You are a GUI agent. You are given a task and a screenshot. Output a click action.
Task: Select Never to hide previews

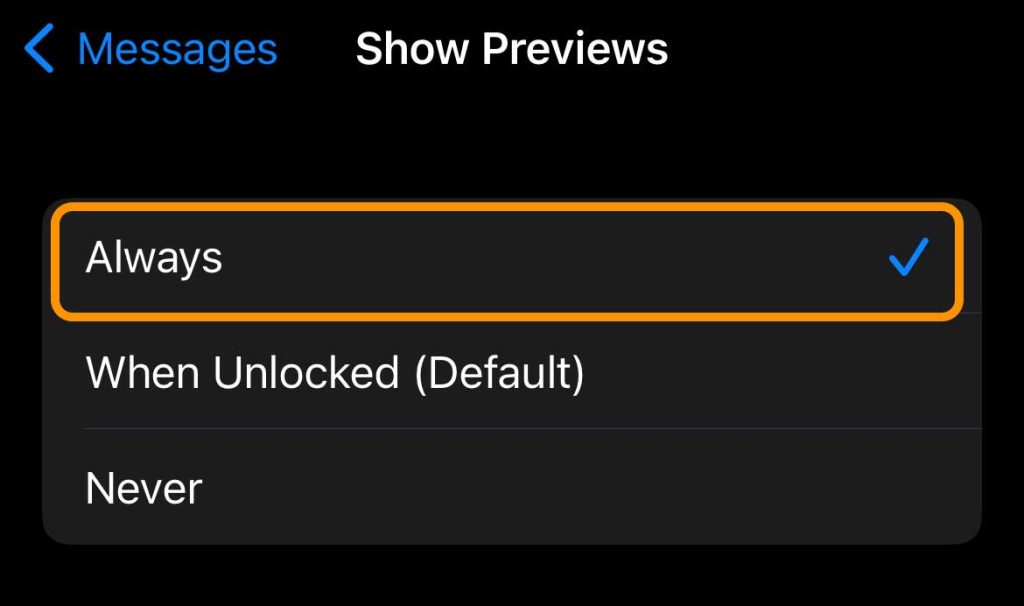(144, 488)
